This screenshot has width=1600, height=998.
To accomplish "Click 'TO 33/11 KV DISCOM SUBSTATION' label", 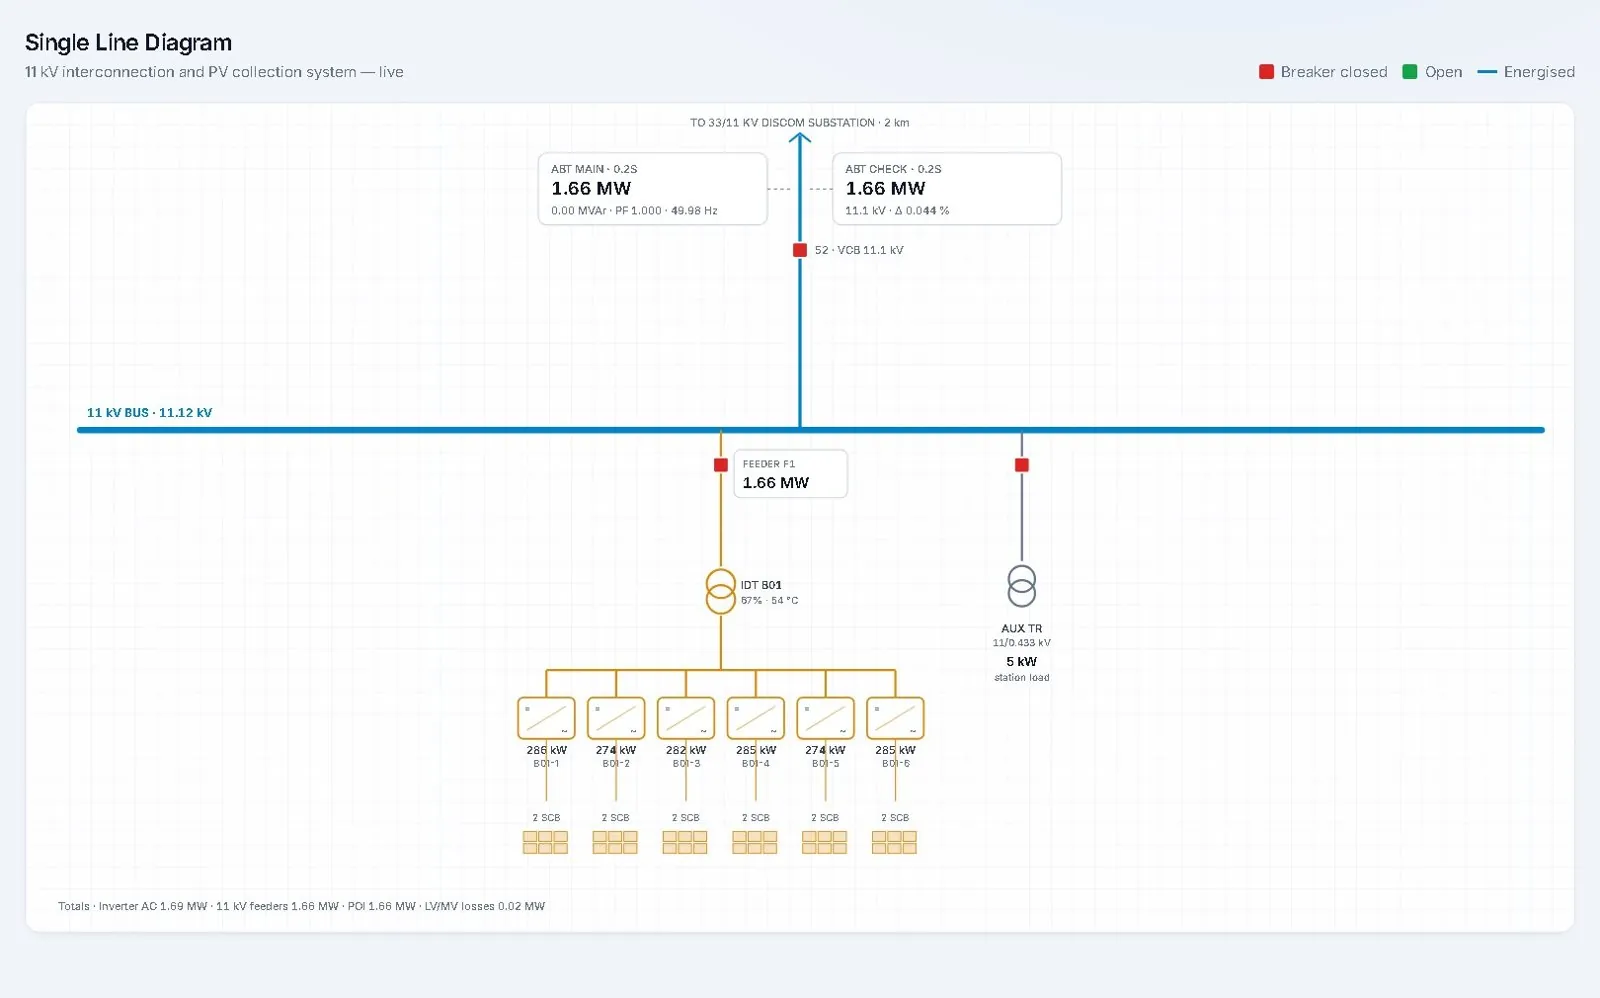I will 782,123.
